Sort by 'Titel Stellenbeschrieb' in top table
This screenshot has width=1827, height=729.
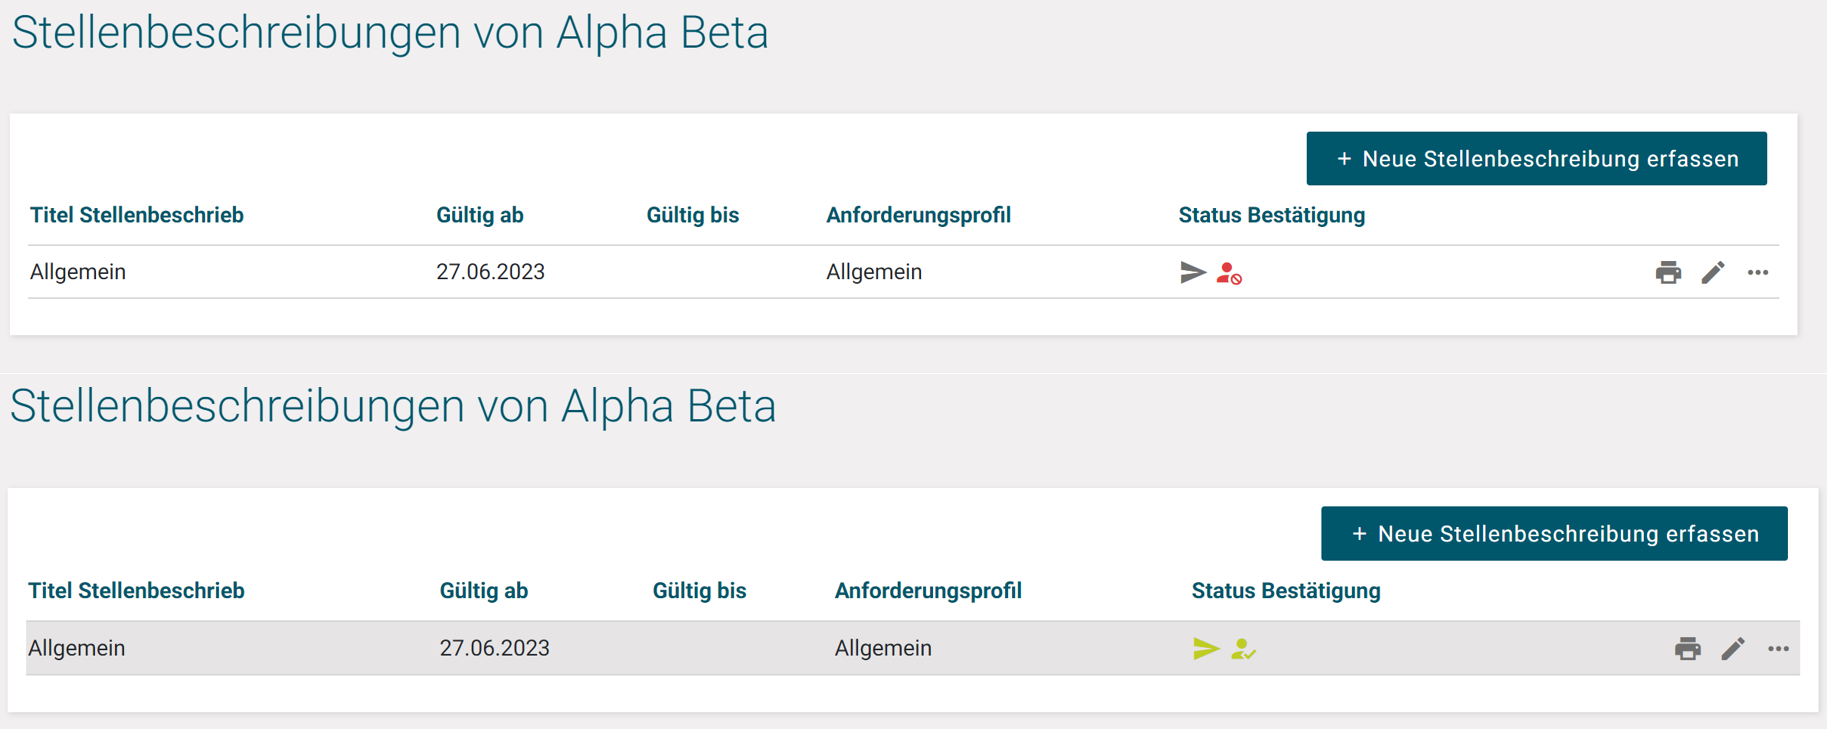[x=137, y=215]
